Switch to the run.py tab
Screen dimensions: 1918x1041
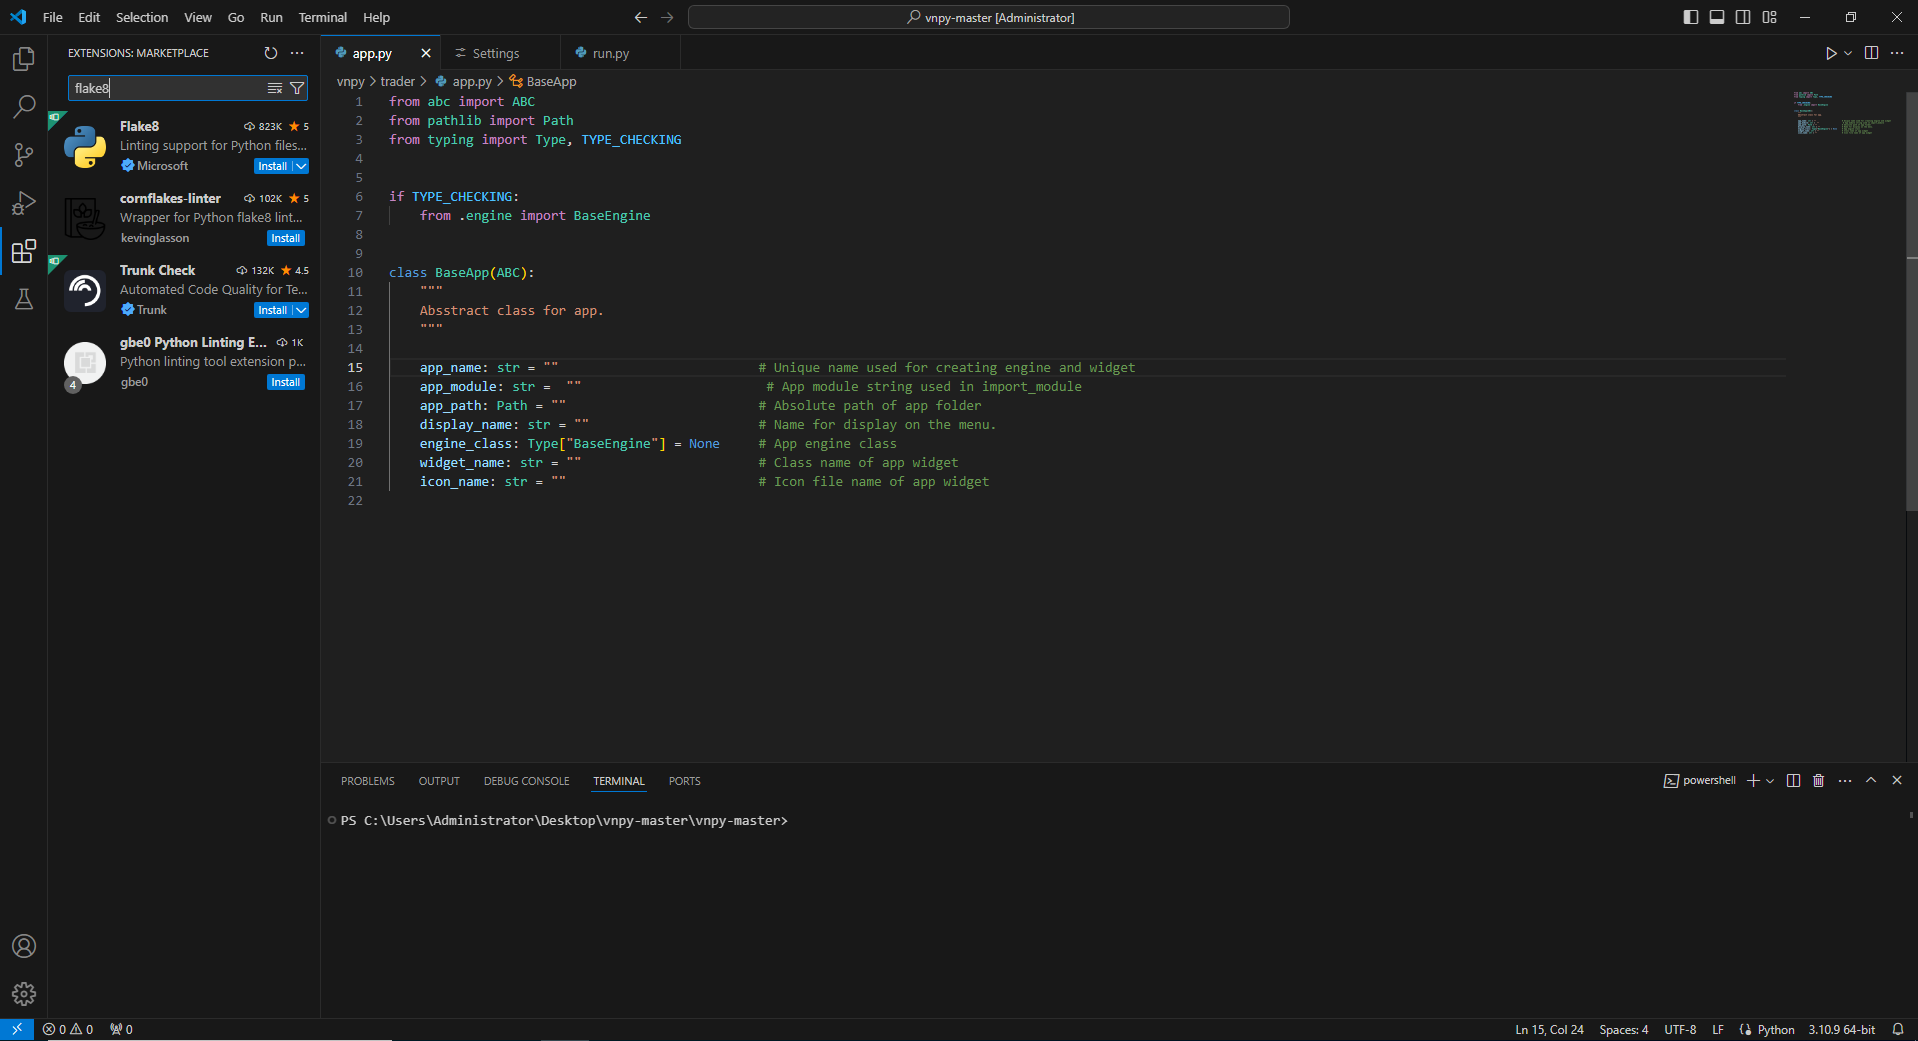coord(610,53)
